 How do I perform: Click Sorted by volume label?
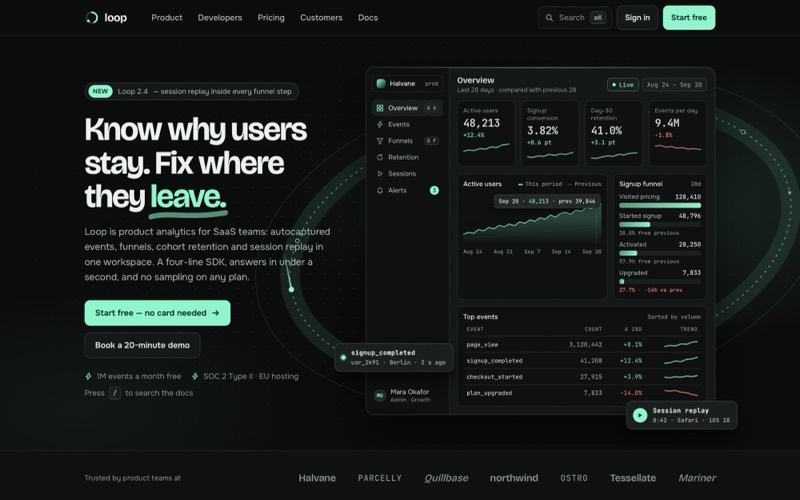674,317
